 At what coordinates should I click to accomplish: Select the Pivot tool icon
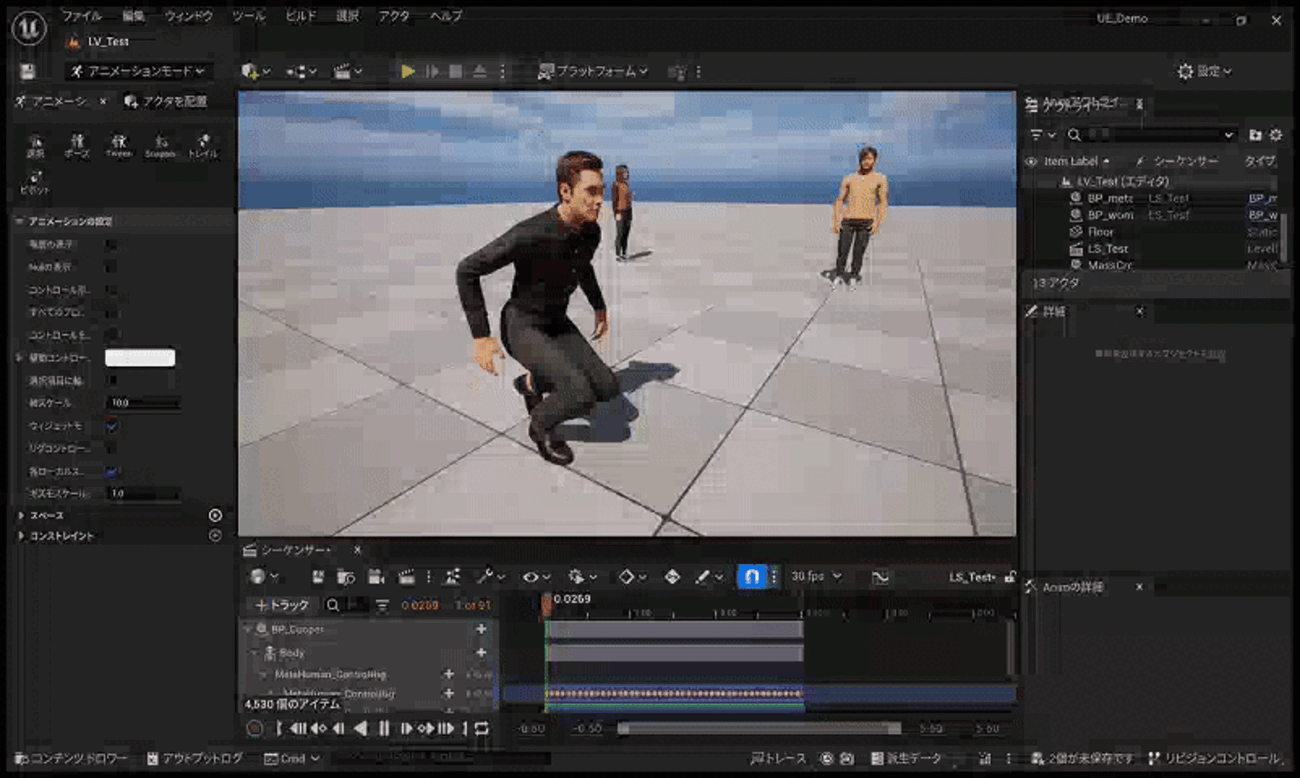click(x=34, y=180)
